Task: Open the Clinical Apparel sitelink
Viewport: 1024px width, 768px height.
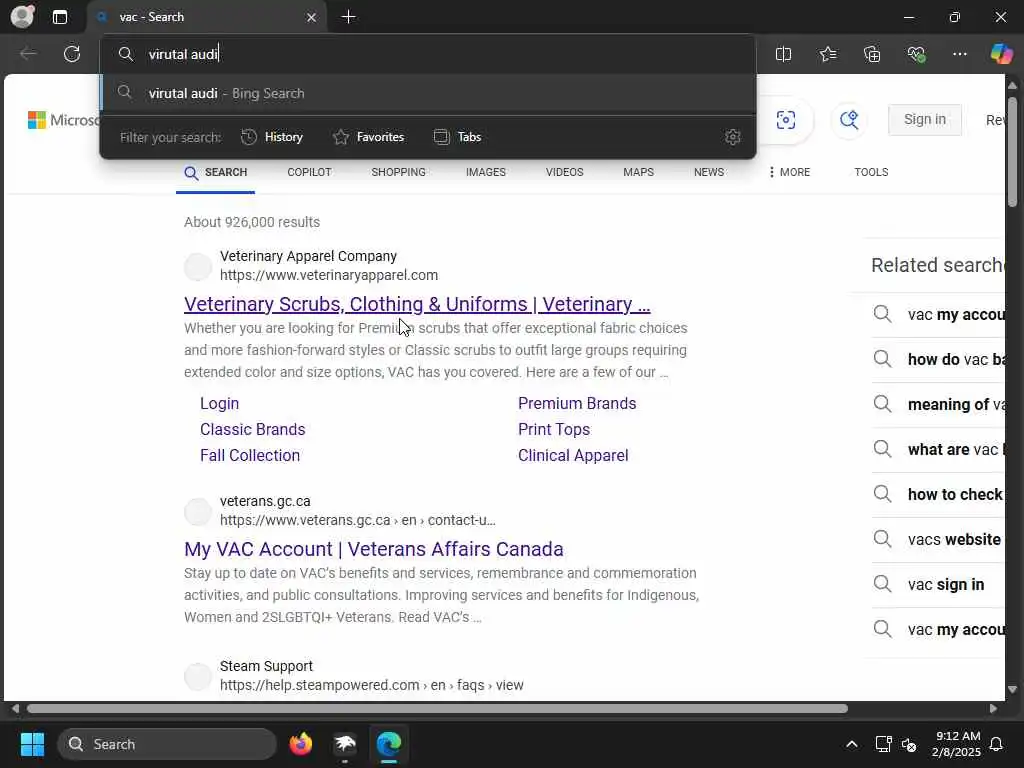Action: [x=573, y=456]
